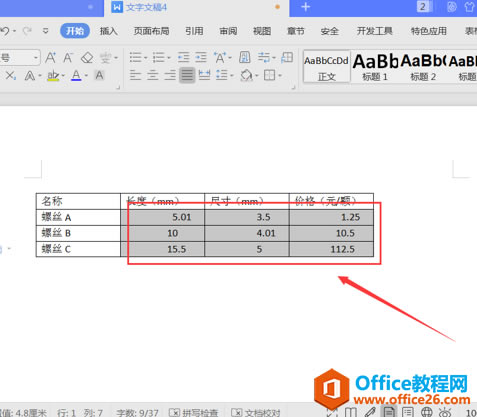Image resolution: width=477 pixels, height=417 pixels.
Task: Click the yellow text highlight color button
Action: click(x=53, y=76)
